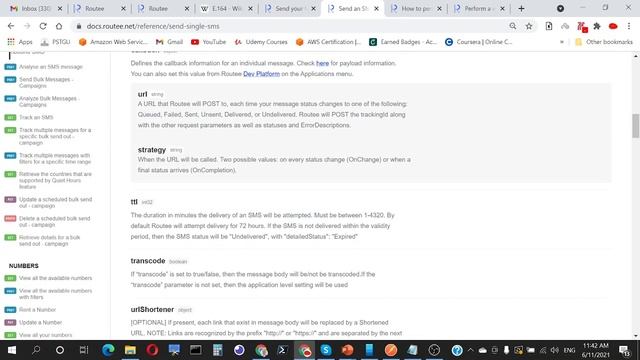Close the Send an SMS tab
The image size is (640, 360).
pos(376,9)
